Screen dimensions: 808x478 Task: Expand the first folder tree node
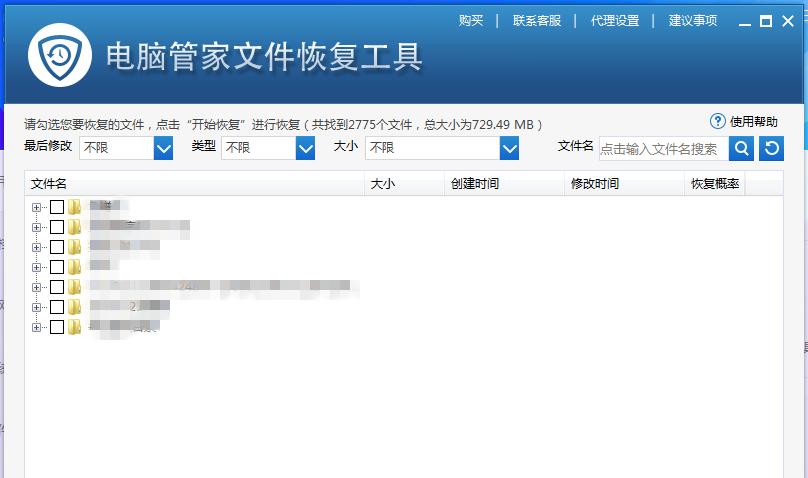tap(36, 208)
